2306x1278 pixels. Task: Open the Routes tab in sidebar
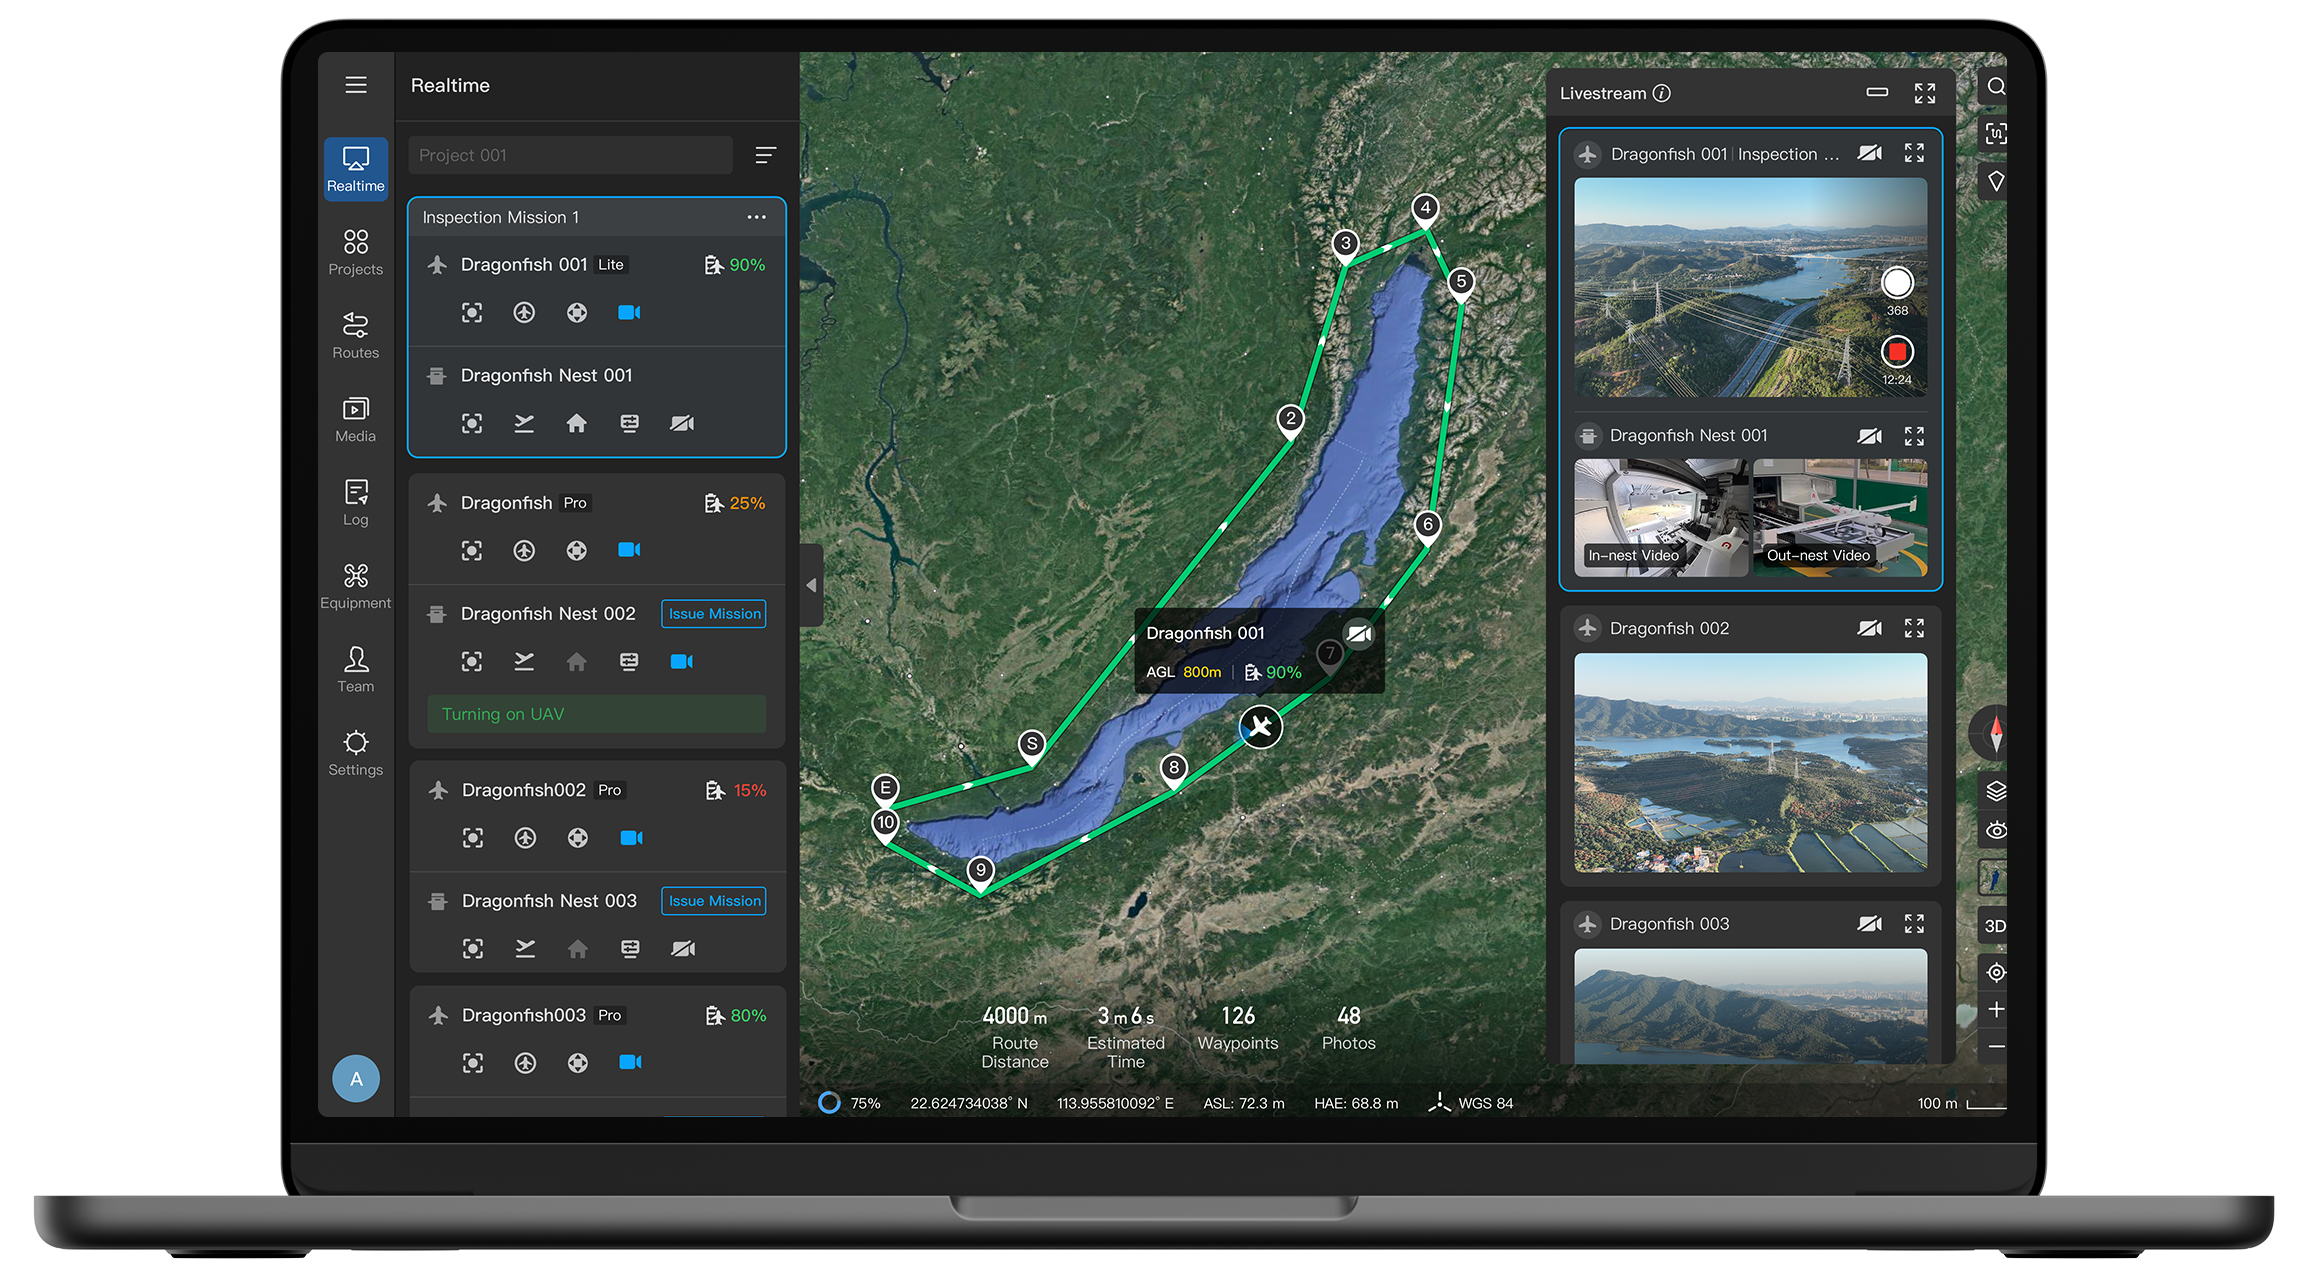tap(356, 335)
